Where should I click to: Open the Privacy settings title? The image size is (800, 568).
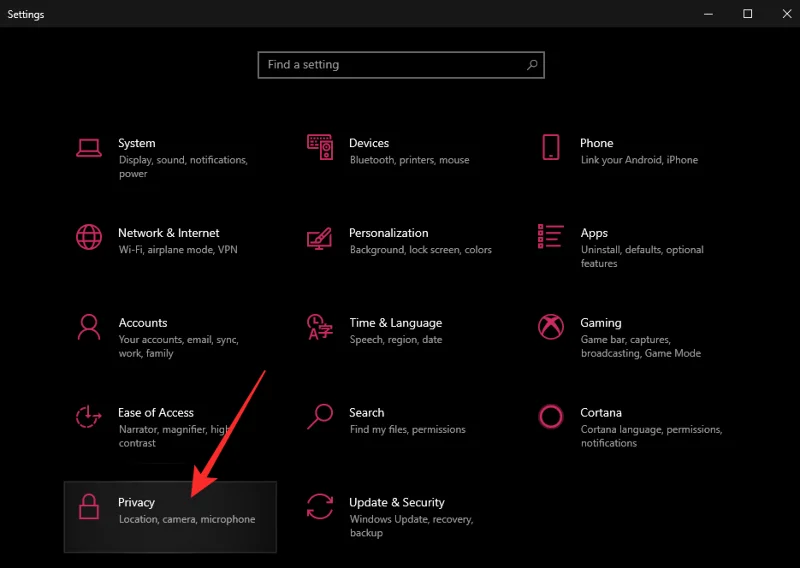(x=136, y=503)
